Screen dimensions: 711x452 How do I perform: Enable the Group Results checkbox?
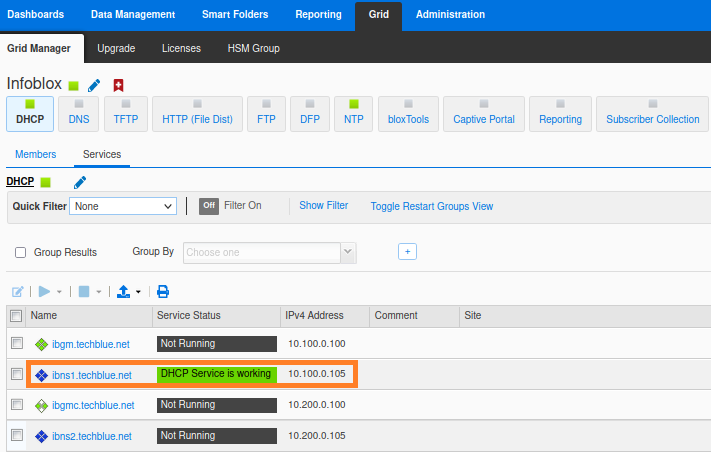20,253
